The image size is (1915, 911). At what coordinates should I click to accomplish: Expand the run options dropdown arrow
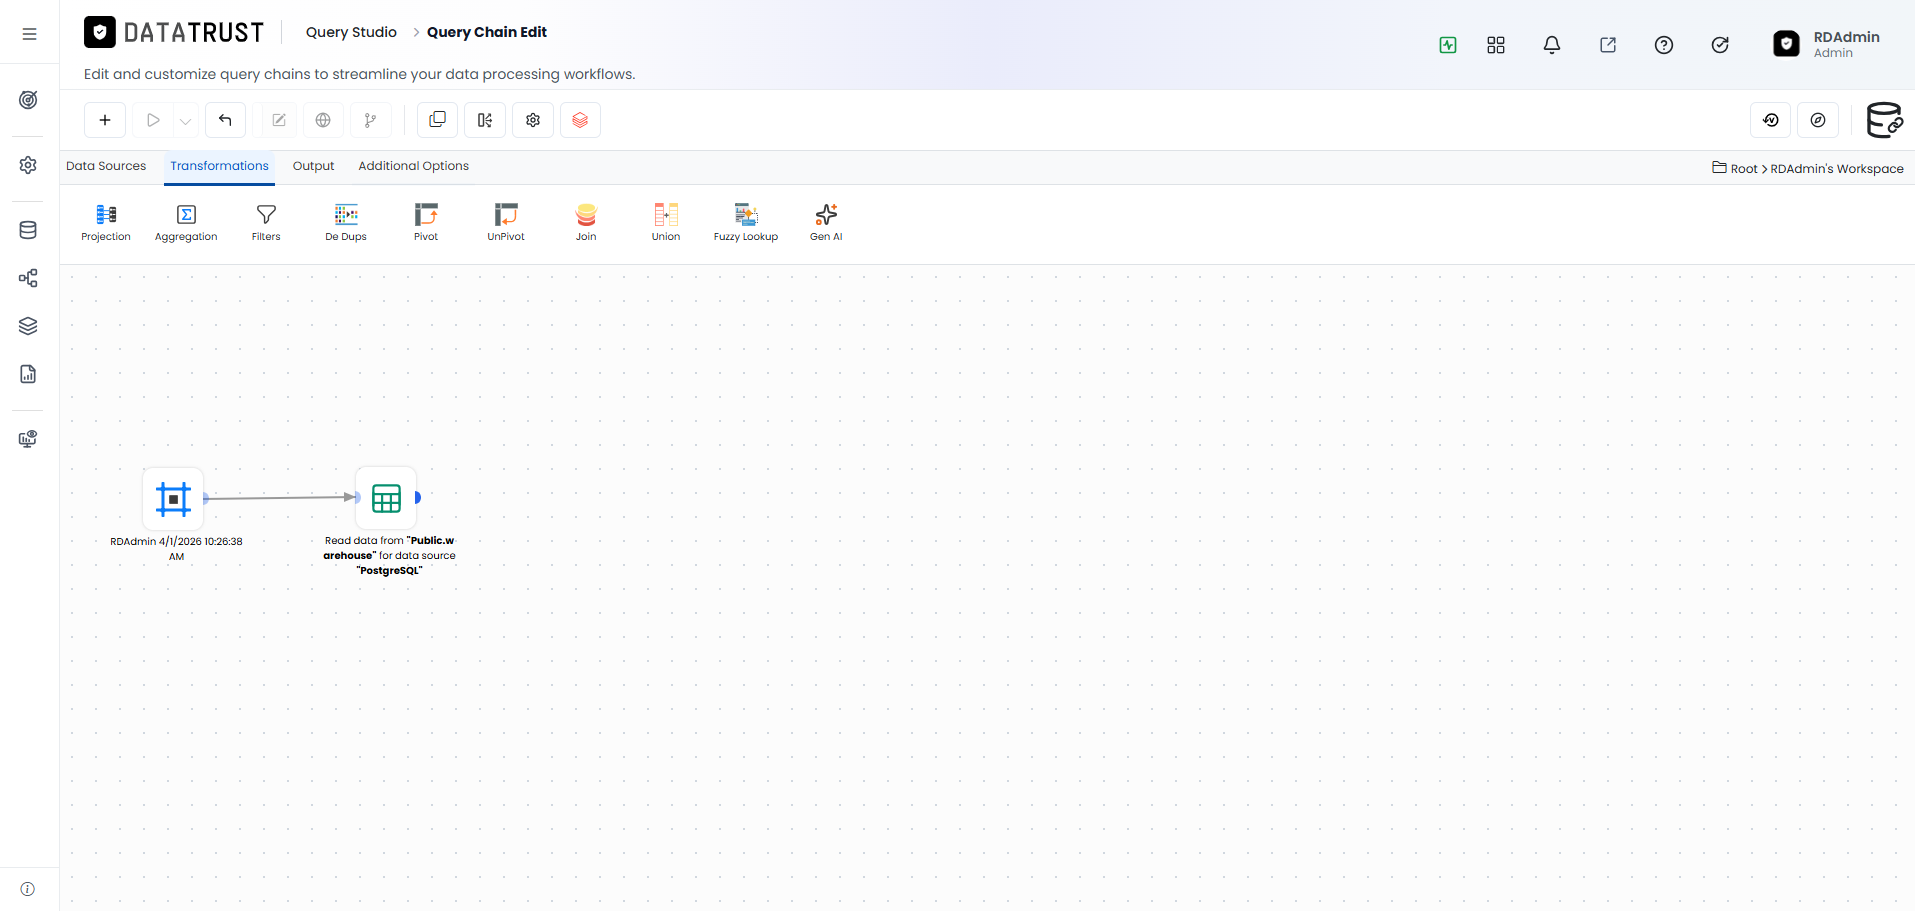point(186,120)
